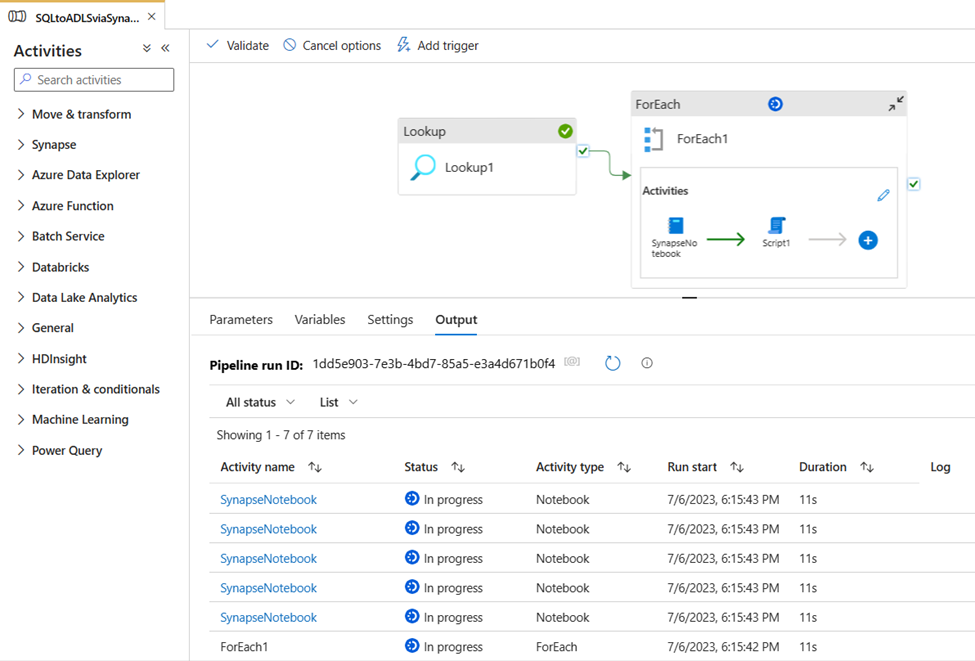Expand all activities using the double chevron
The height and width of the screenshot is (661, 975).
[147, 48]
